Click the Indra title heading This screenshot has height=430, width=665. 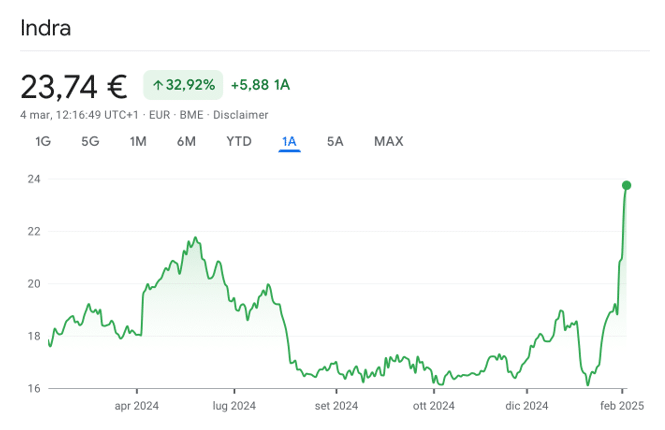click(x=45, y=28)
